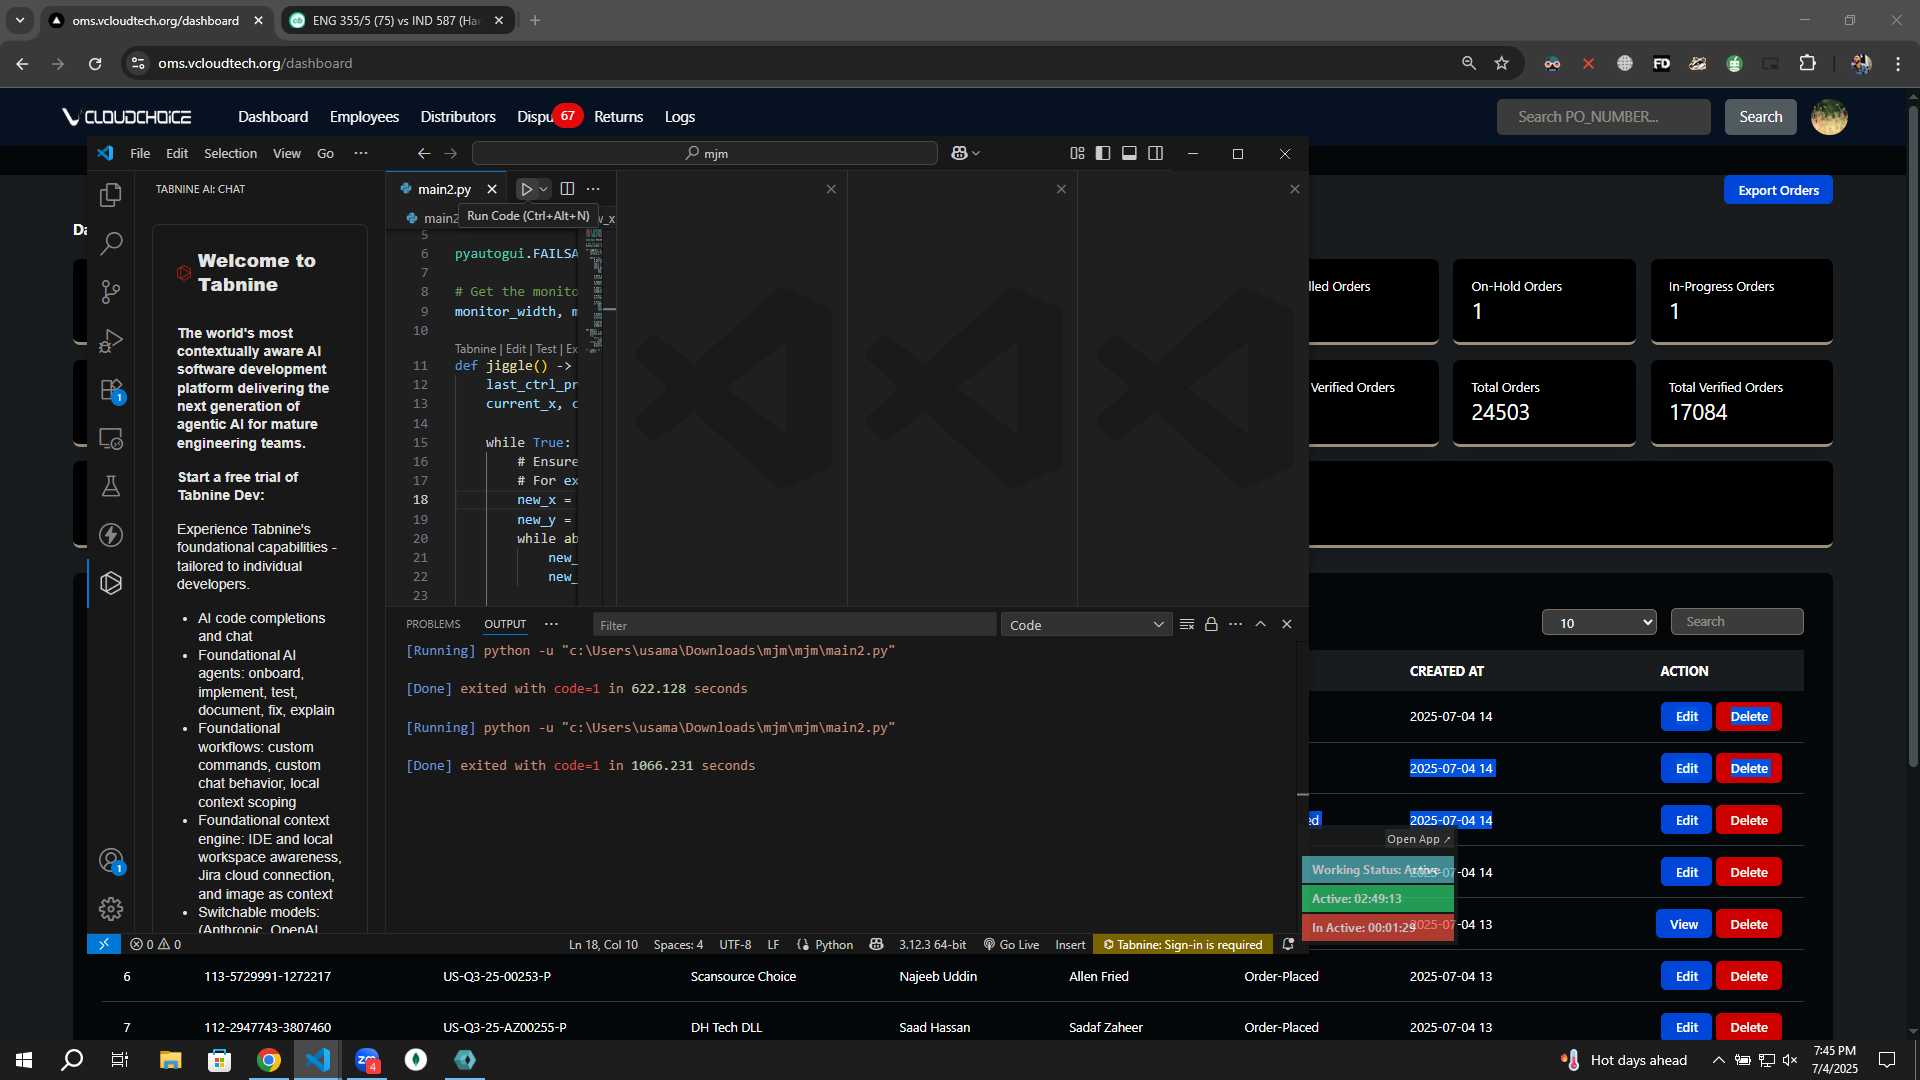
Task: Click the Search PO_NUMBER input field
Action: click(1603, 117)
